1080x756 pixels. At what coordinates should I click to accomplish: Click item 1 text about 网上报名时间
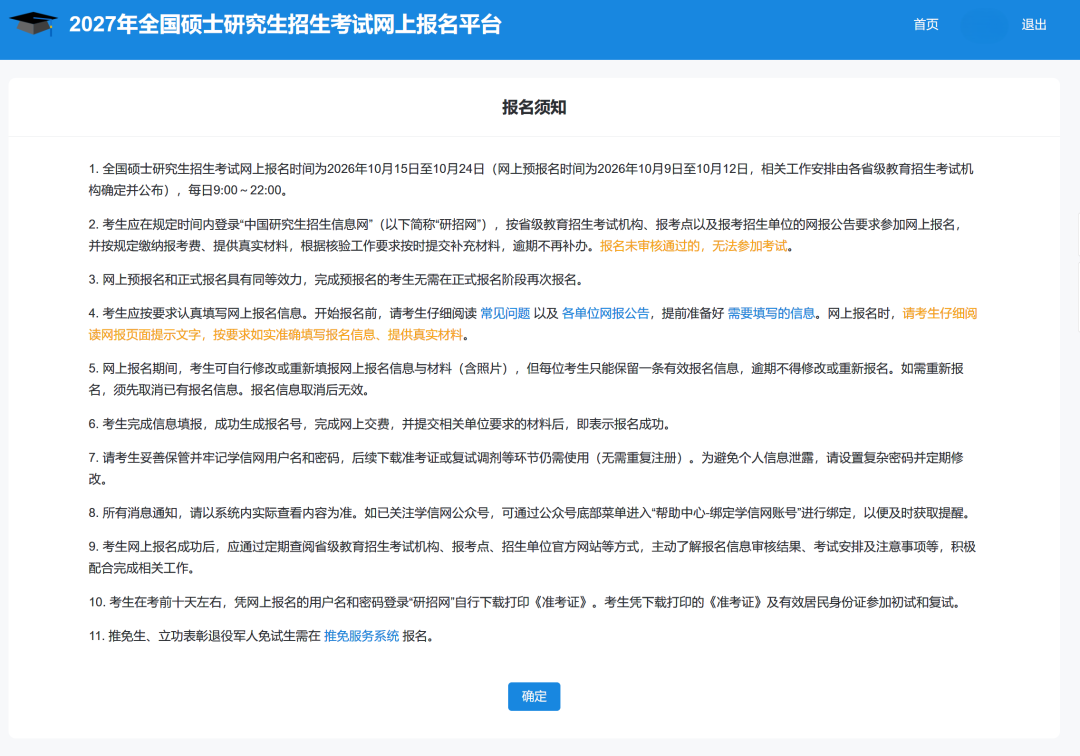(530, 180)
